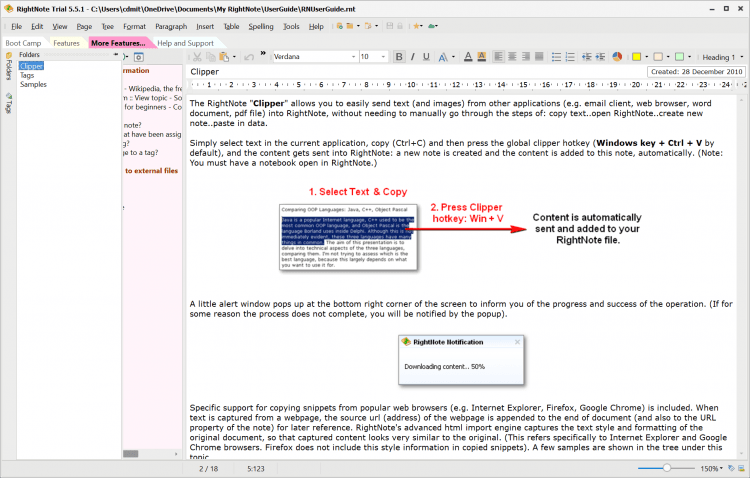Click the new page icon in the menu bar
This screenshot has width=750, height=478.
coord(368,26)
